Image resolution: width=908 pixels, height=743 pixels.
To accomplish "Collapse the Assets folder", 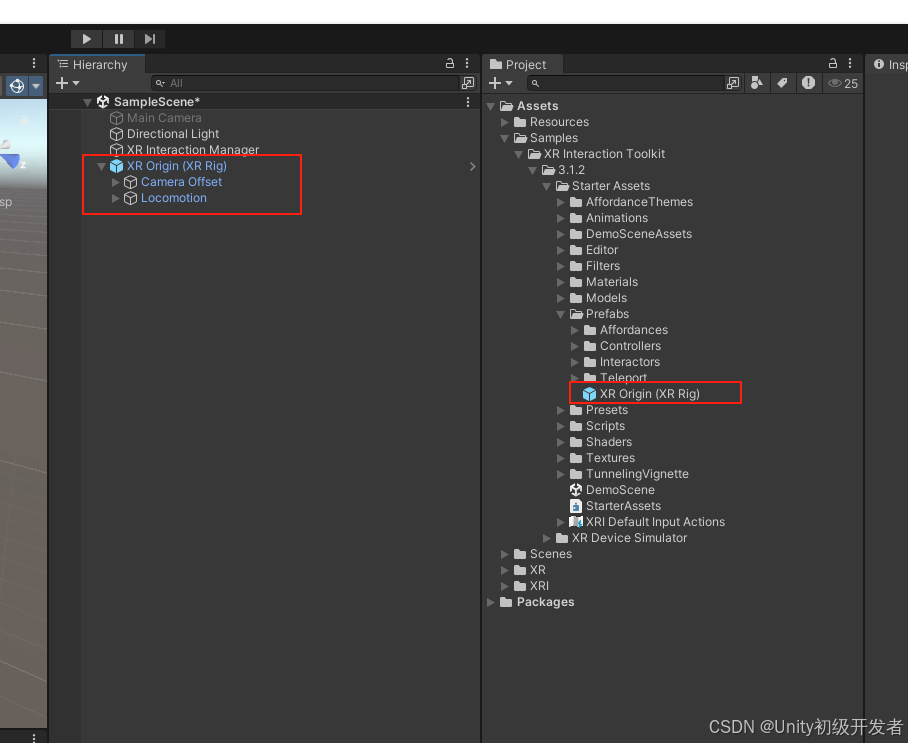I will (490, 106).
